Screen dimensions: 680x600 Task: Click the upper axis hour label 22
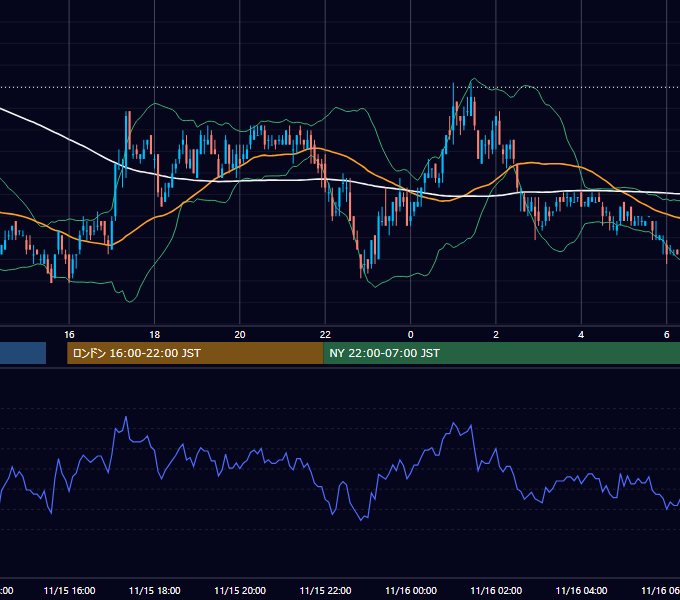325,335
